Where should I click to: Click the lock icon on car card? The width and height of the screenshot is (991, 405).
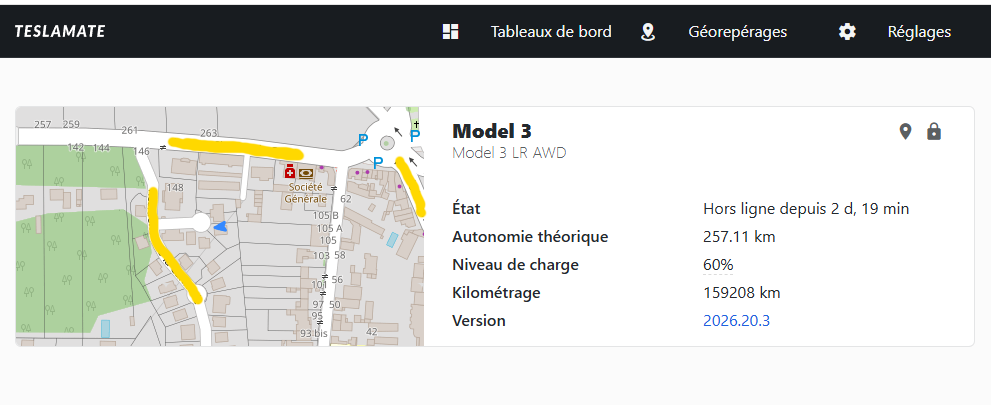click(x=933, y=131)
